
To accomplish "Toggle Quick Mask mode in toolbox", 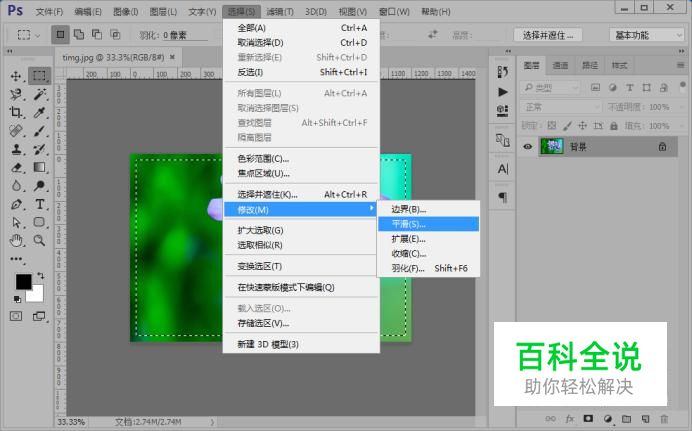I will (x=16, y=316).
